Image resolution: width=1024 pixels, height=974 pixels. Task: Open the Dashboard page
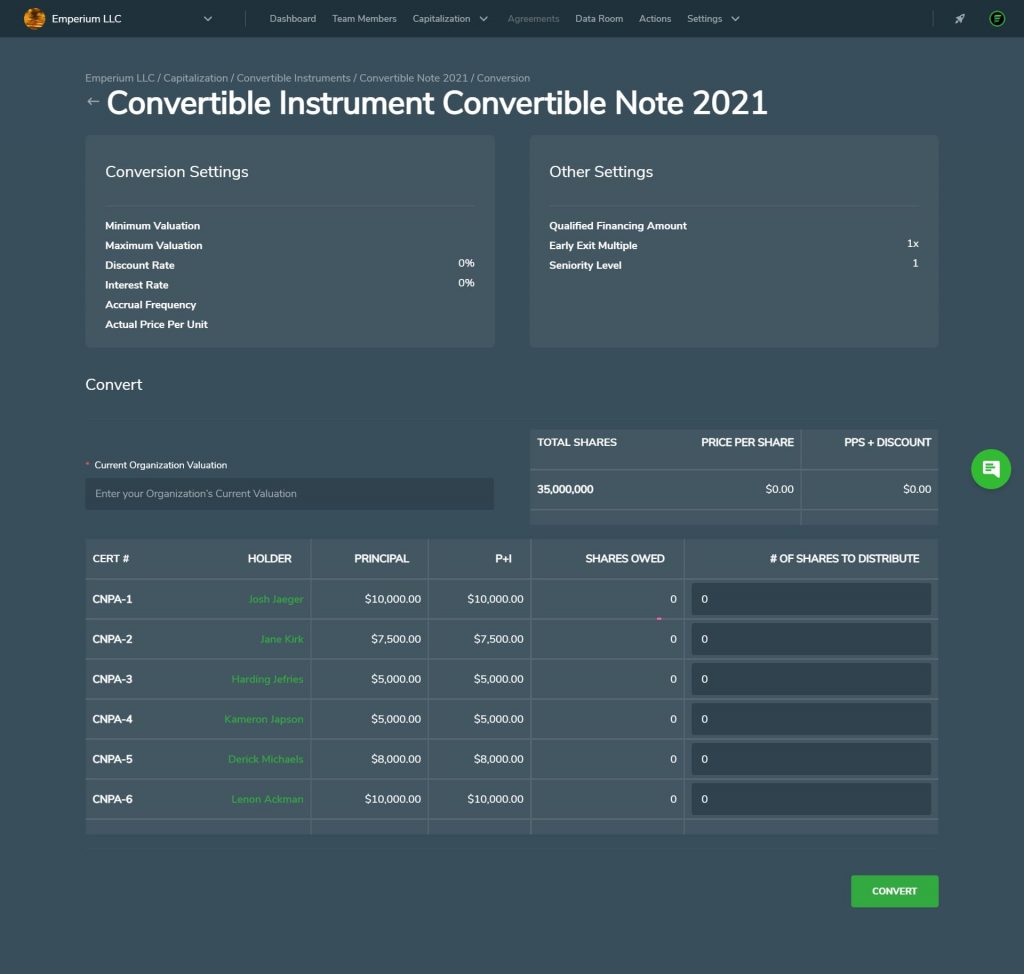[293, 18]
